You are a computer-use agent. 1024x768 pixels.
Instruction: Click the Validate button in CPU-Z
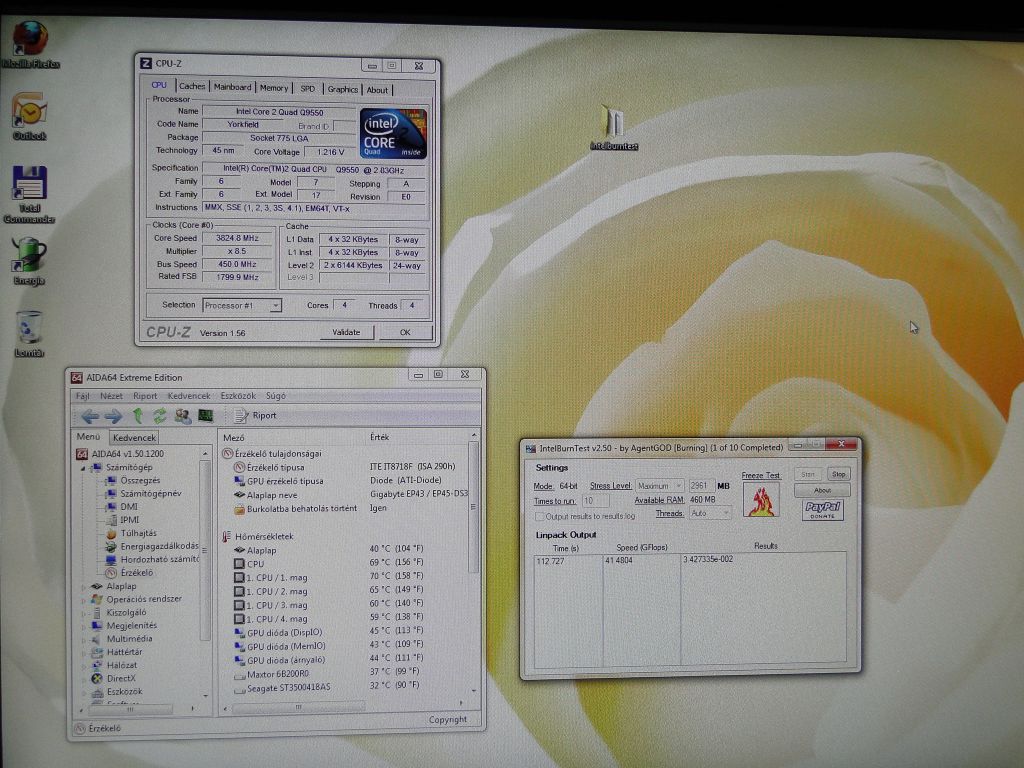click(346, 332)
